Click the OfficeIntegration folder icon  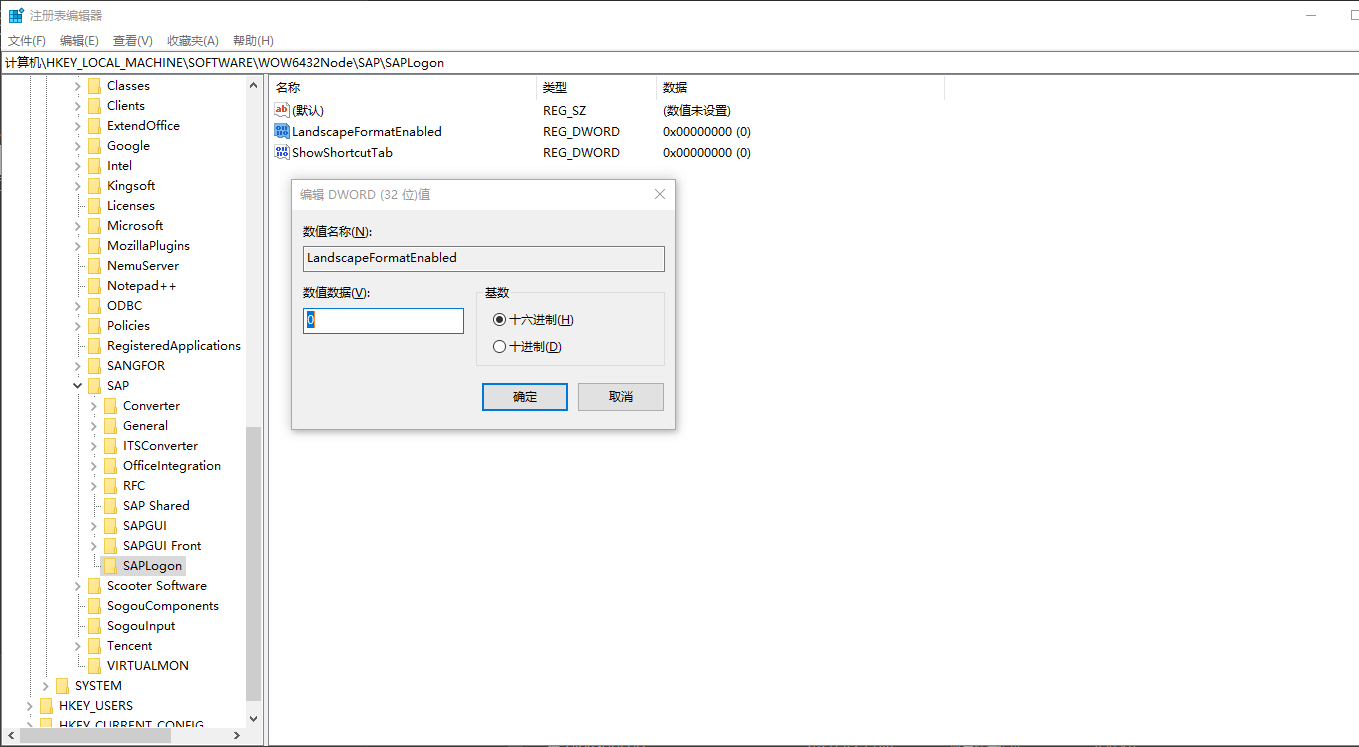coord(109,465)
